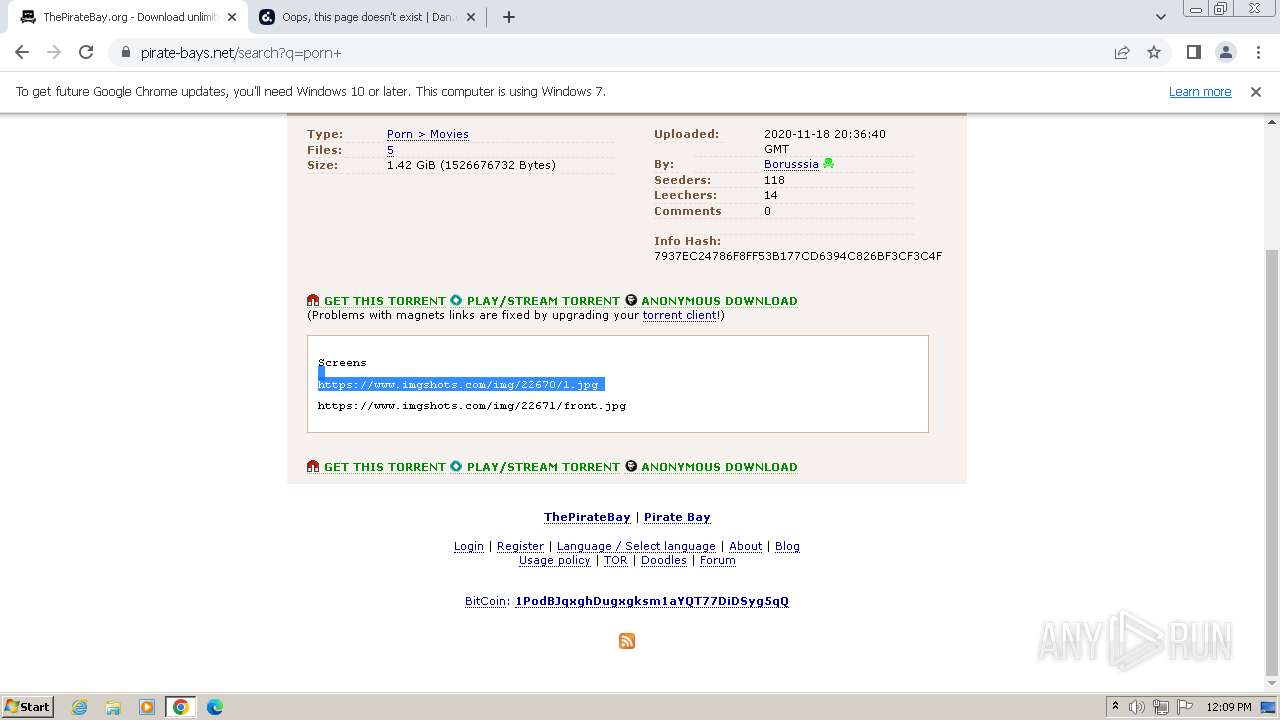This screenshot has width=1280, height=720.
Task: Open the Porn > Movies category link
Action: pyautogui.click(x=428, y=134)
